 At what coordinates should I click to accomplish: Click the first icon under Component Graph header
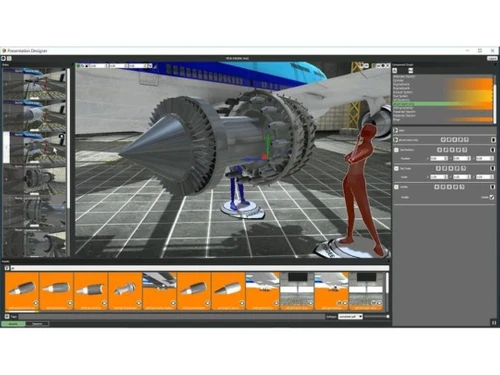point(395,70)
